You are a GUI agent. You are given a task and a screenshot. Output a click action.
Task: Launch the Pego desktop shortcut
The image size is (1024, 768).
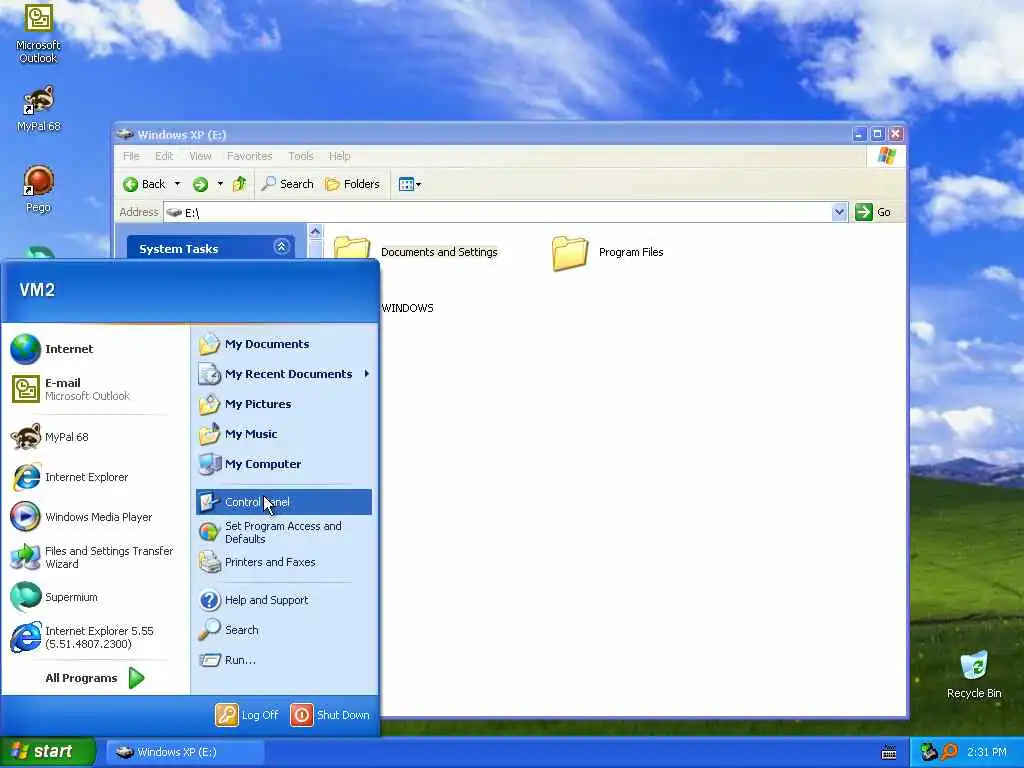click(38, 189)
